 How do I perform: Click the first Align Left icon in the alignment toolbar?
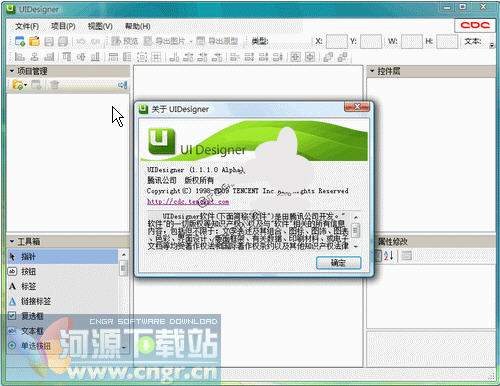20,57
